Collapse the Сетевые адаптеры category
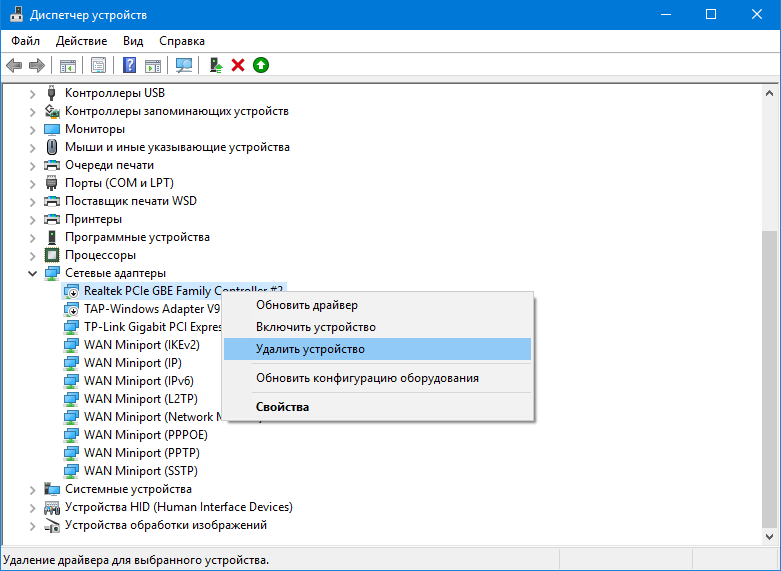The image size is (781, 571). (x=33, y=273)
